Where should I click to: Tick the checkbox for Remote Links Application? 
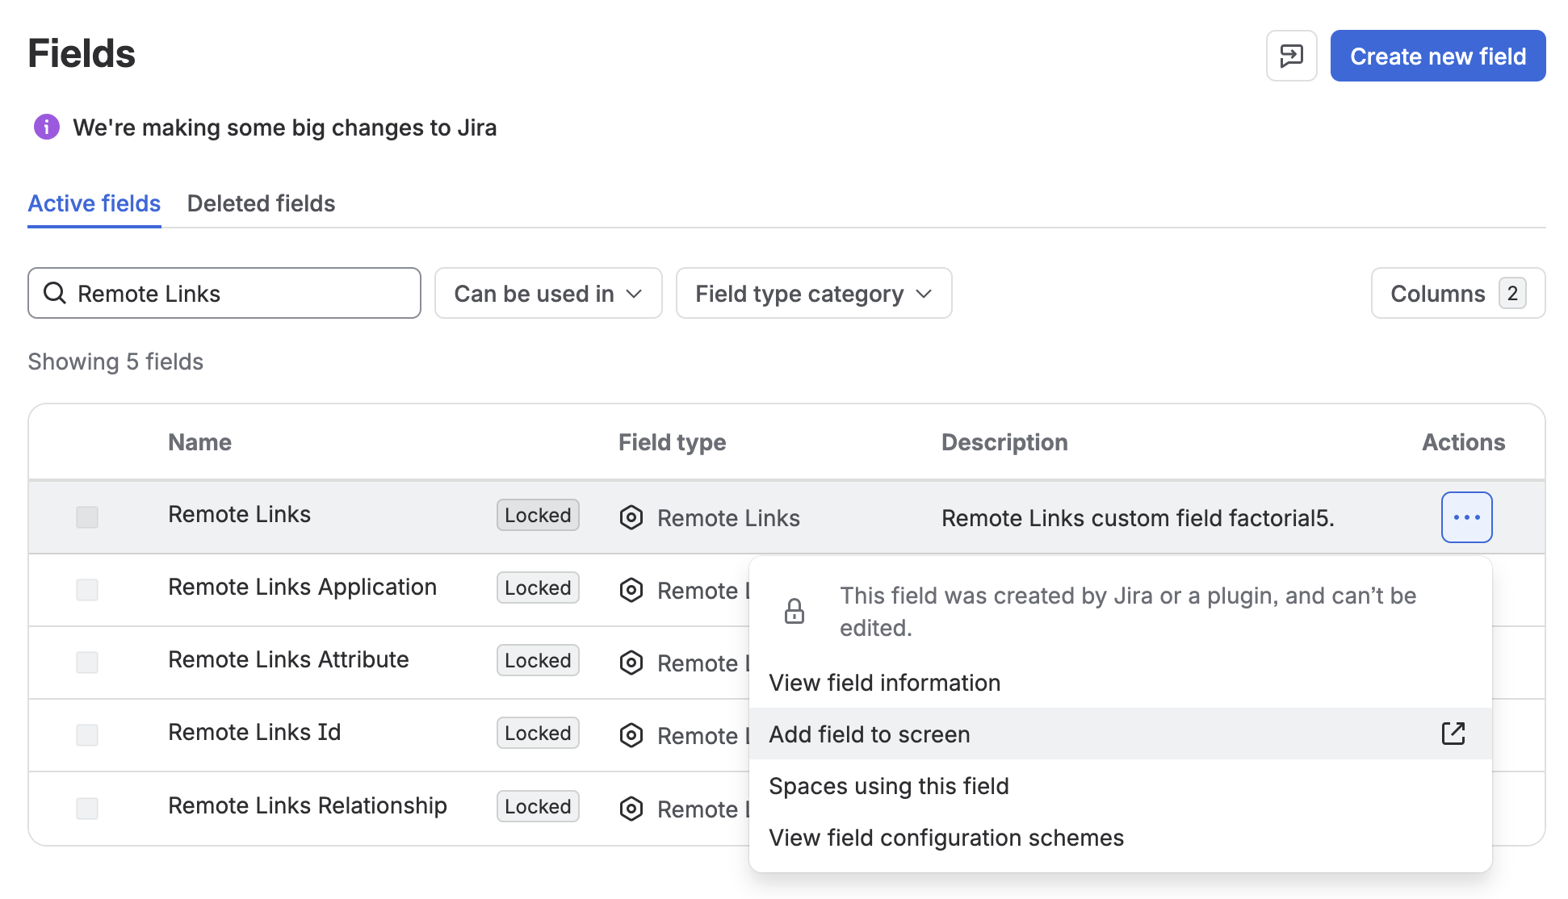[87, 590]
